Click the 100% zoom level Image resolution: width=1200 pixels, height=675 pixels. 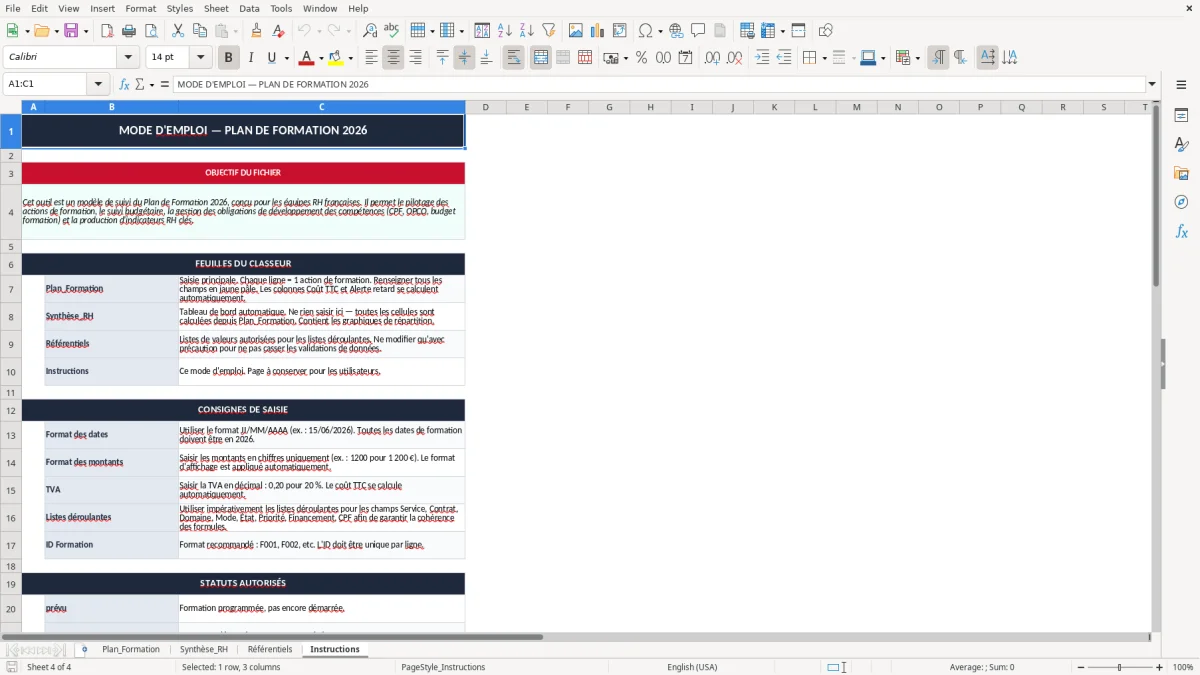tap(1183, 667)
